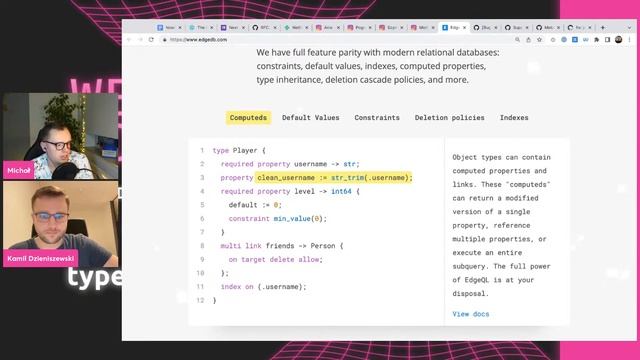The height and width of the screenshot is (360, 640).
Task: Click 'multi link friends -> Person' line
Action: (282, 246)
